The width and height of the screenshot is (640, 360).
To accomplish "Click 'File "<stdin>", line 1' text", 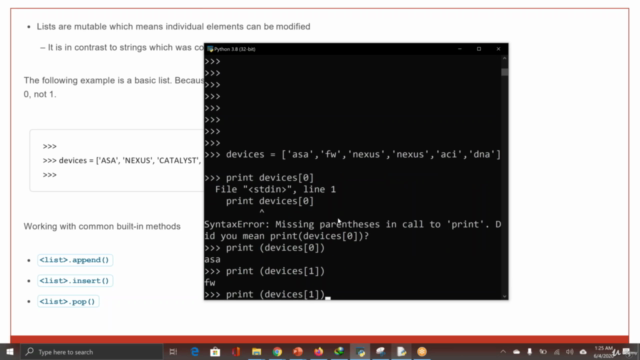I will [x=275, y=189].
